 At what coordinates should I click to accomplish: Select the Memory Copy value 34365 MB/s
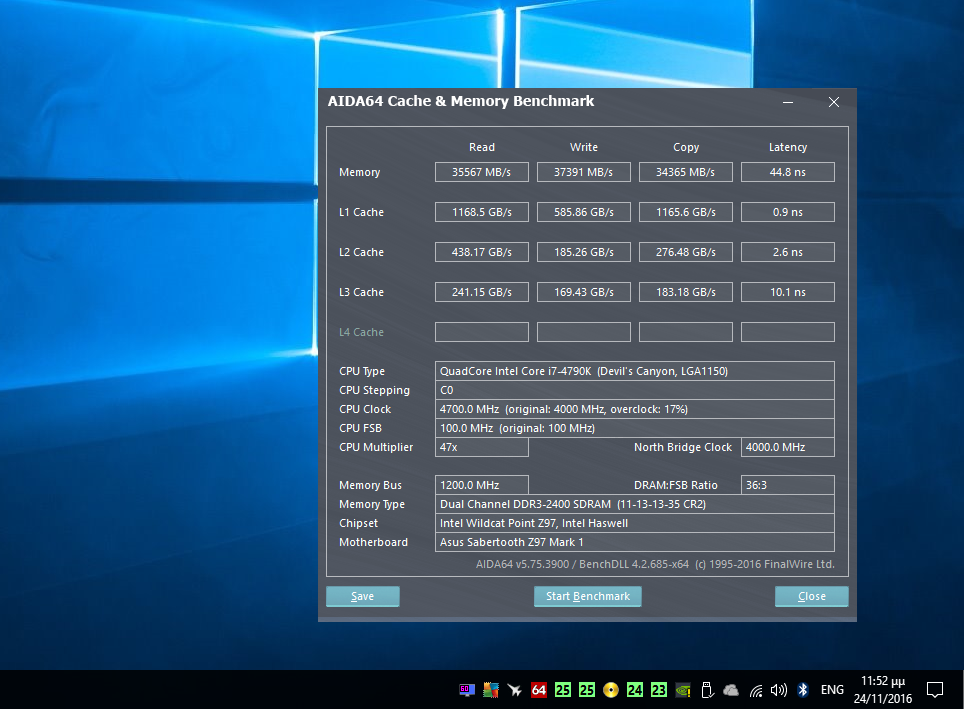click(x=686, y=172)
